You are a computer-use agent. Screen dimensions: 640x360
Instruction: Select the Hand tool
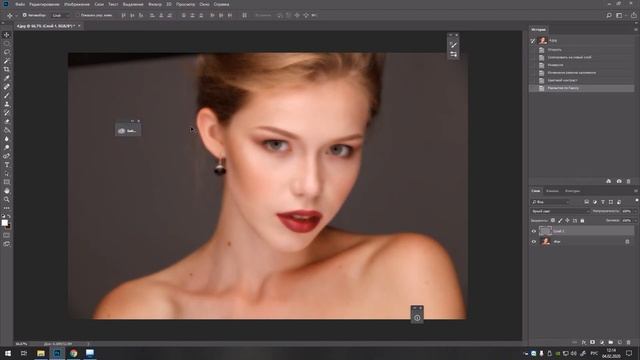coord(7,191)
